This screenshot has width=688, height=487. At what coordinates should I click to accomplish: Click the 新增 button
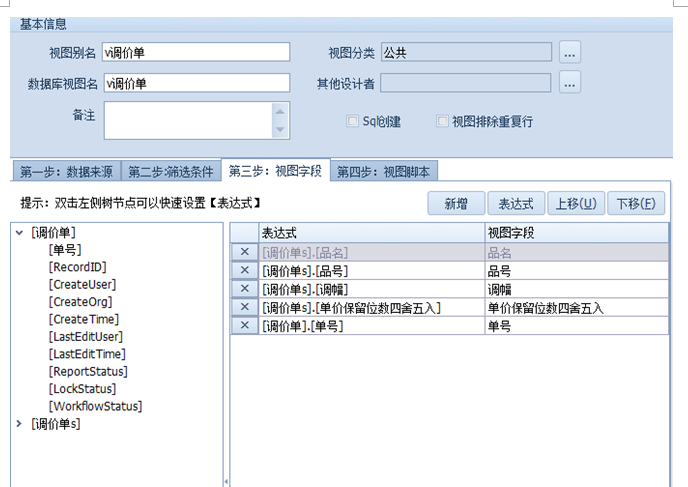[456, 203]
